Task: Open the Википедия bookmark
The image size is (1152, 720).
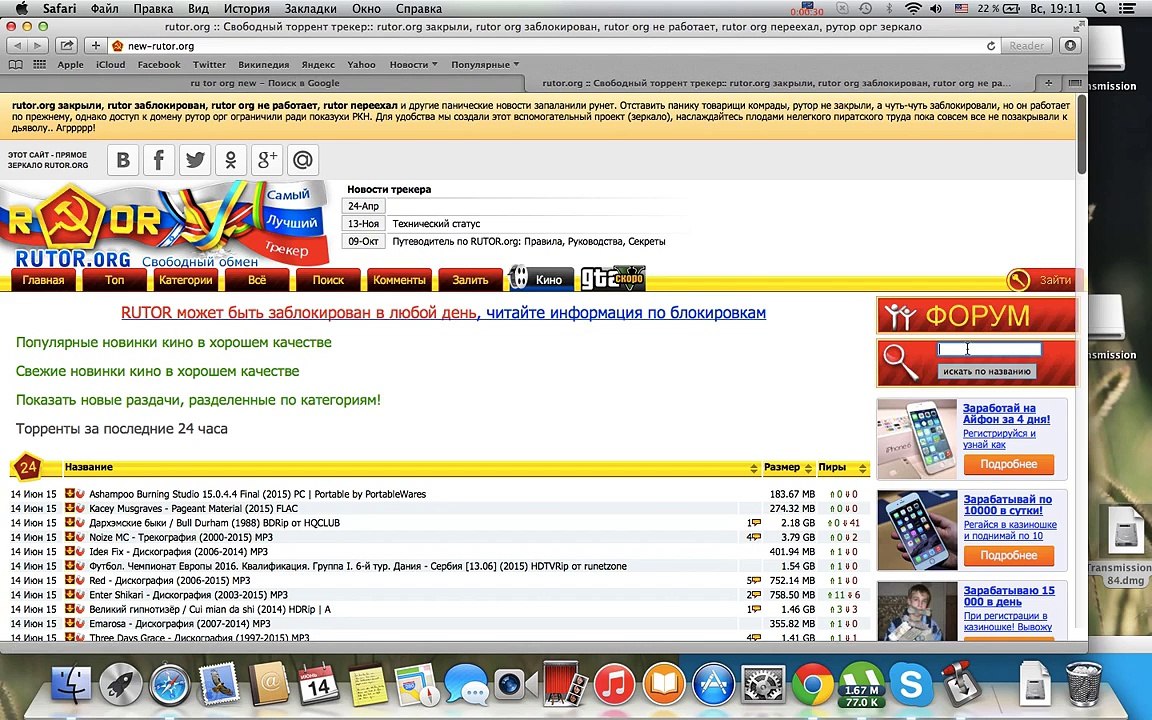Action: pos(264,65)
